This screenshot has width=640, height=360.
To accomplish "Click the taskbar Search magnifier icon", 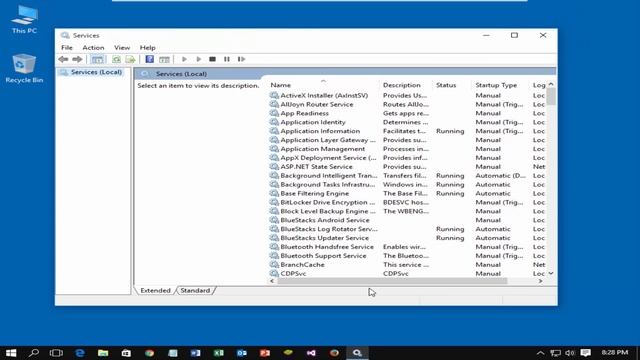I will coord(33,353).
